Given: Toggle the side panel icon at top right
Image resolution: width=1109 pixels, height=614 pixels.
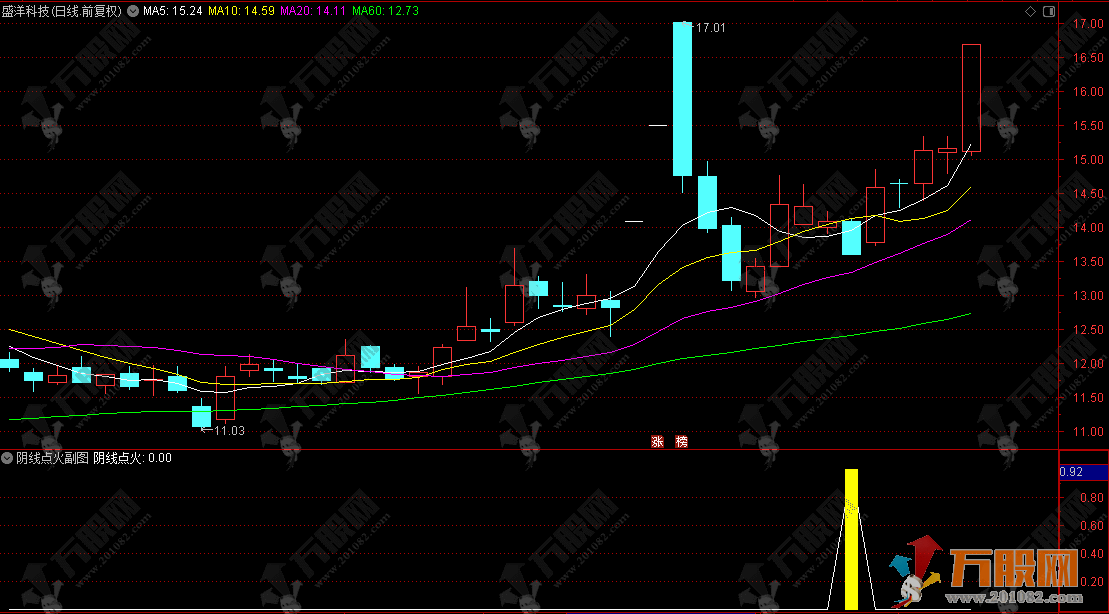Looking at the screenshot, I should (x=1049, y=11).
